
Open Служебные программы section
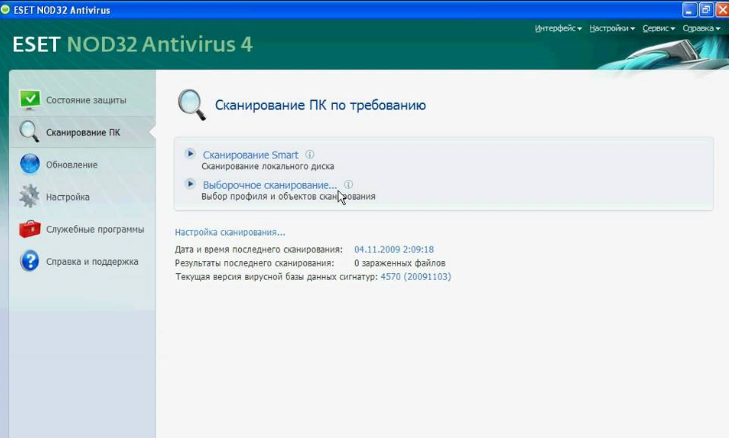point(95,229)
